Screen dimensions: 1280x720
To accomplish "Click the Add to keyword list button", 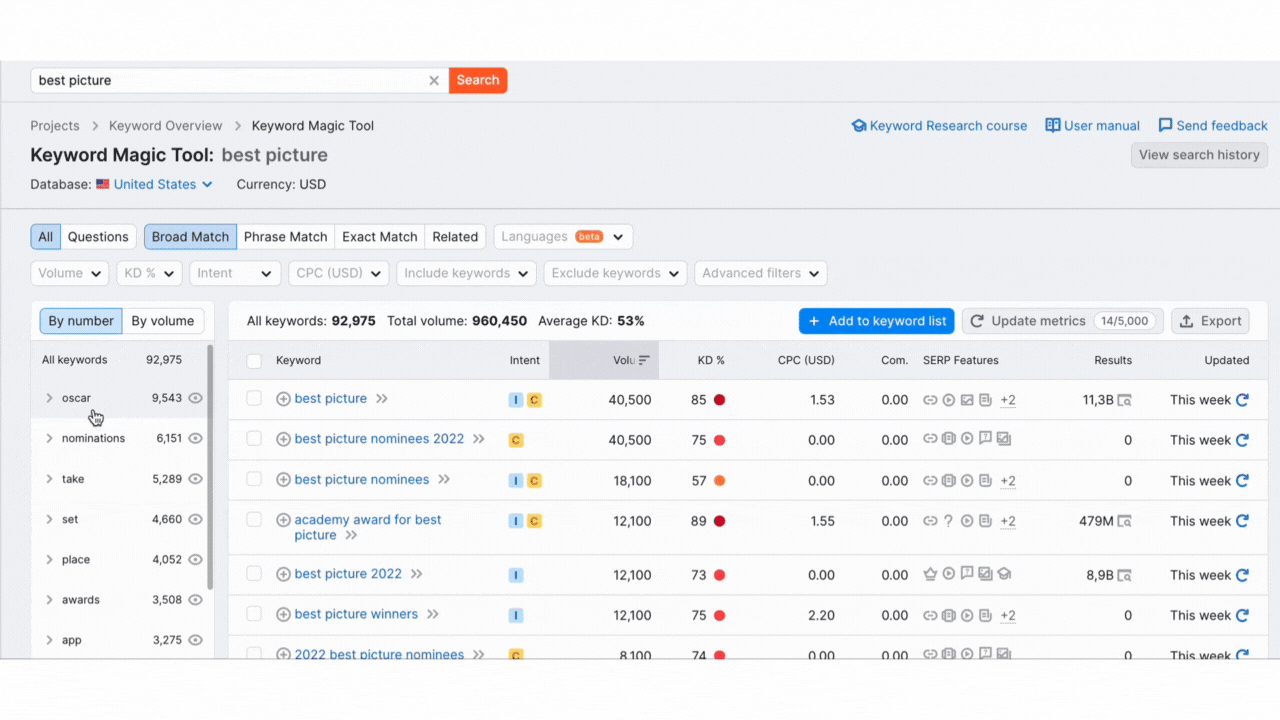I will tap(876, 321).
